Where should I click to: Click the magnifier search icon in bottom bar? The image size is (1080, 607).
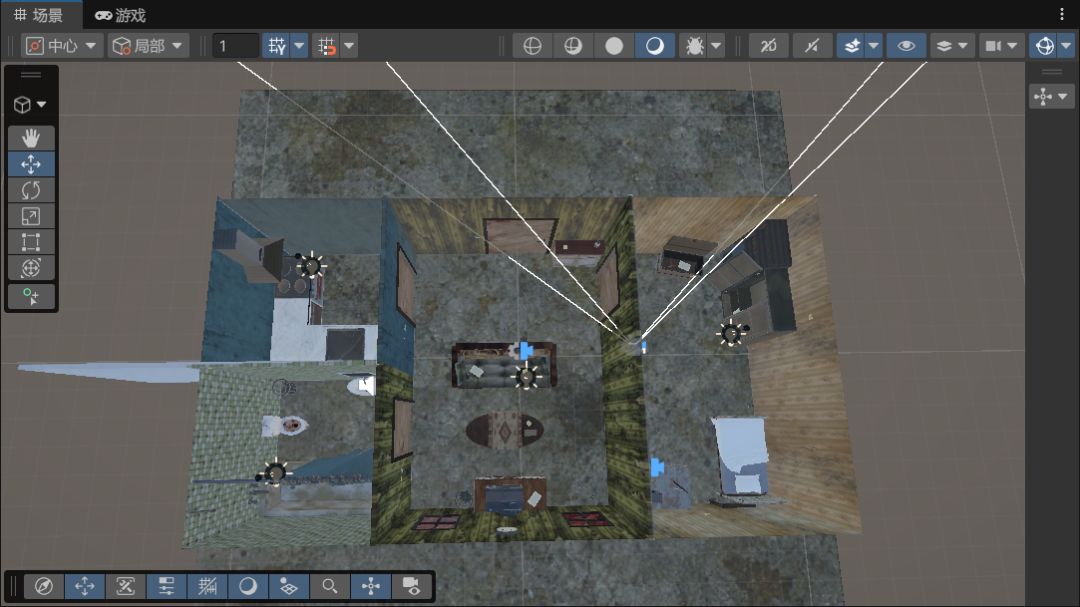(330, 586)
